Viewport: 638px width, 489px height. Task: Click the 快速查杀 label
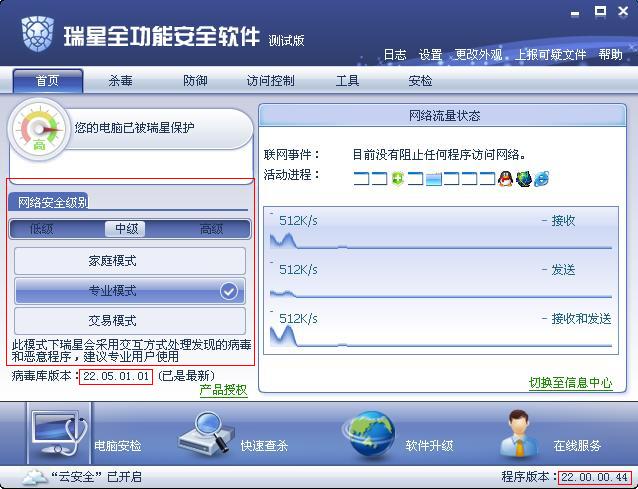[264, 446]
